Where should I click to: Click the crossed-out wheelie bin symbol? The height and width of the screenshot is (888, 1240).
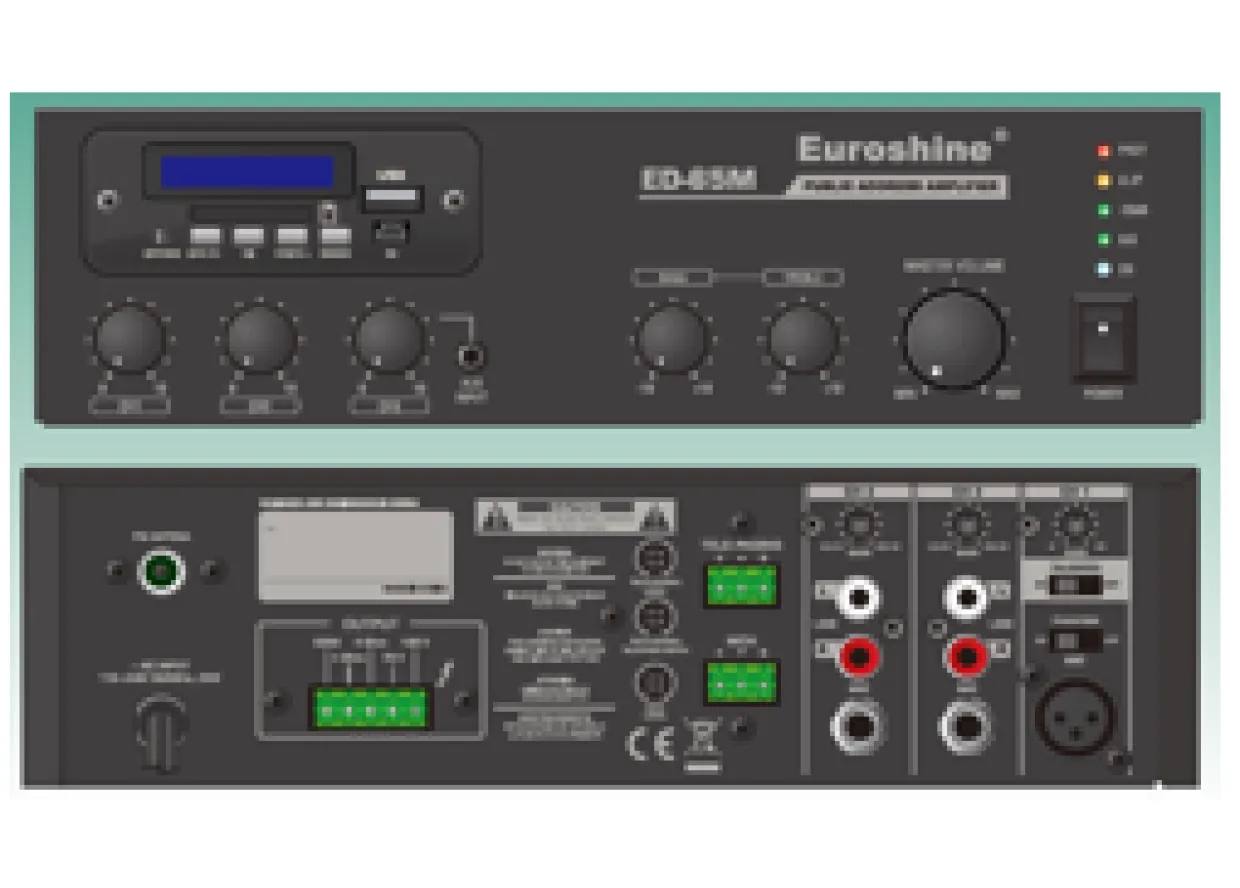click(701, 745)
